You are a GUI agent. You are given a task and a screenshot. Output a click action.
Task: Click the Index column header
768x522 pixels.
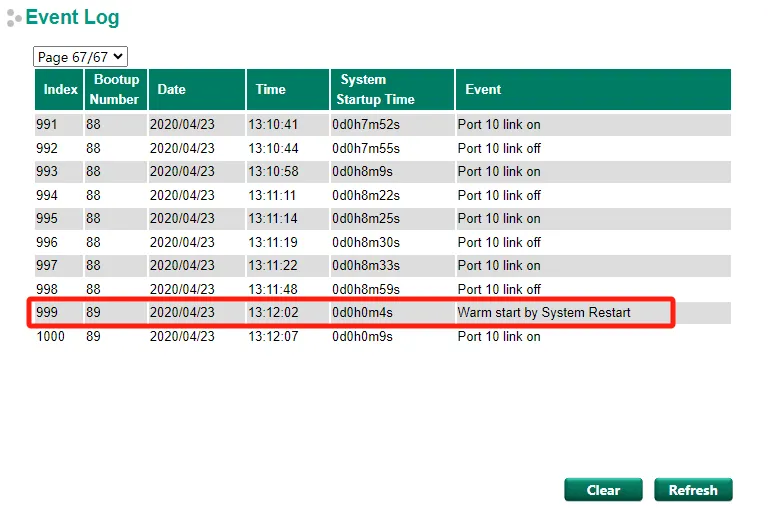coord(60,89)
